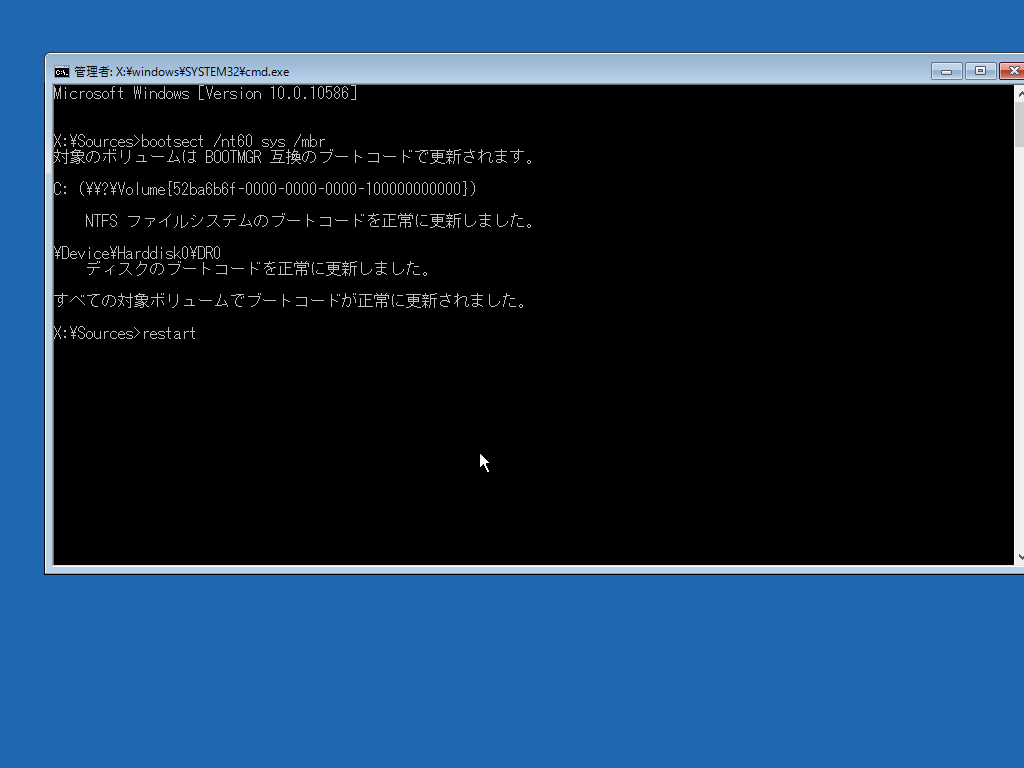1024x768 pixels.
Task: Click the ディスクのブートコード updated line
Action: pos(258,269)
